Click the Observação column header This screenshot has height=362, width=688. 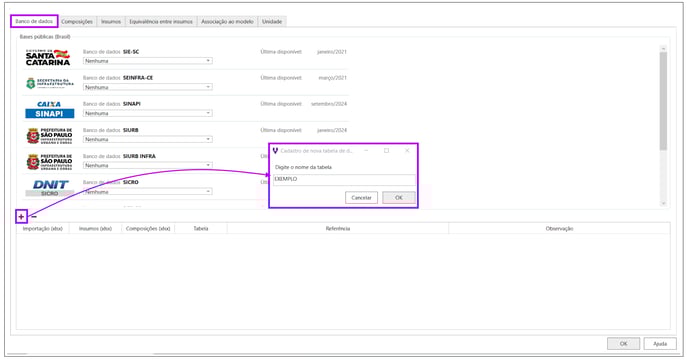click(x=559, y=229)
